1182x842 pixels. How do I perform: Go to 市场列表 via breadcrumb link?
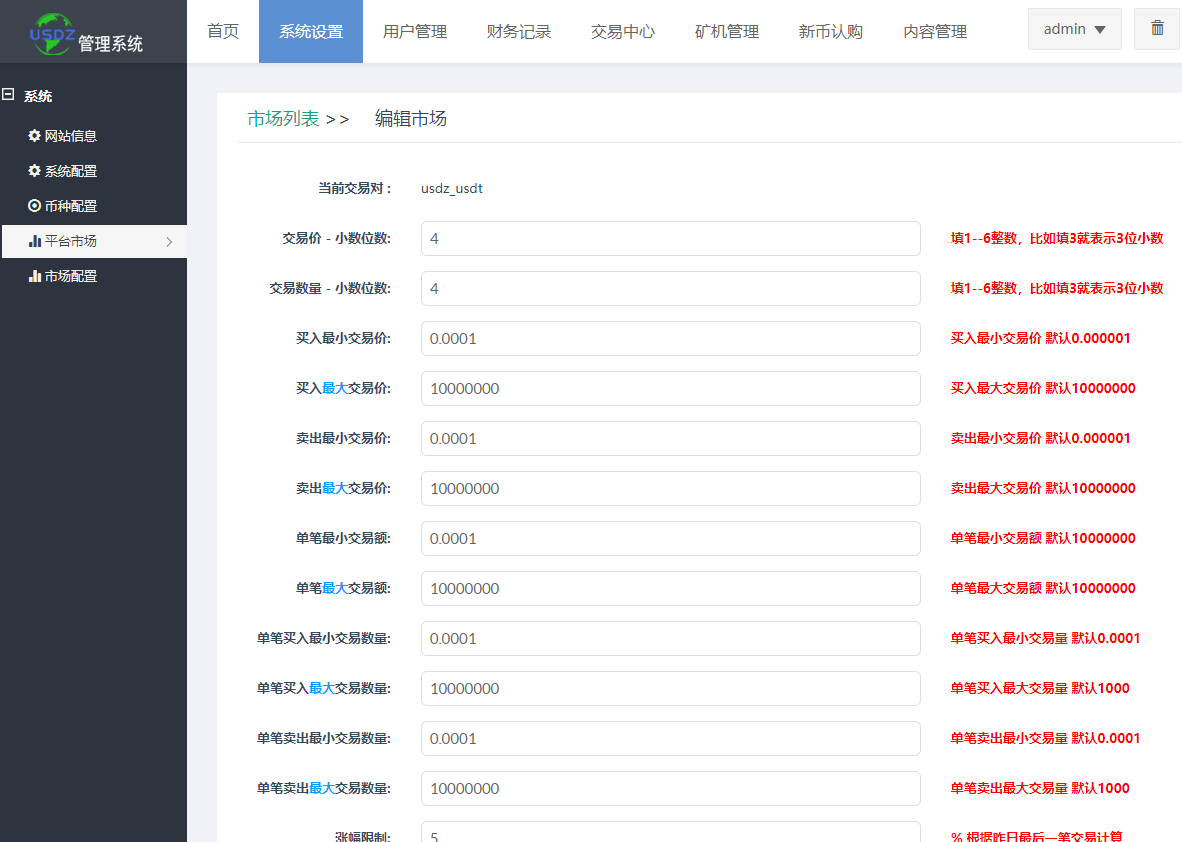(283, 117)
